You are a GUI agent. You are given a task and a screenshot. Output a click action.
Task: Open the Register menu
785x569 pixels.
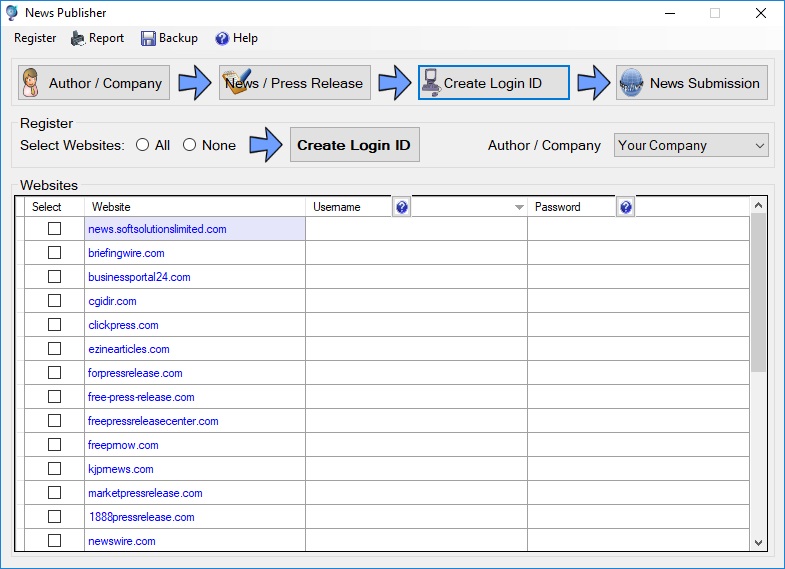point(35,38)
